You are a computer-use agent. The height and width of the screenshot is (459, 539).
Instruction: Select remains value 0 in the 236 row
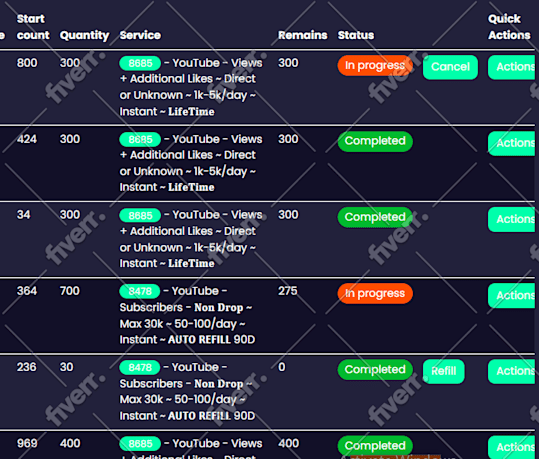pyautogui.click(x=282, y=367)
